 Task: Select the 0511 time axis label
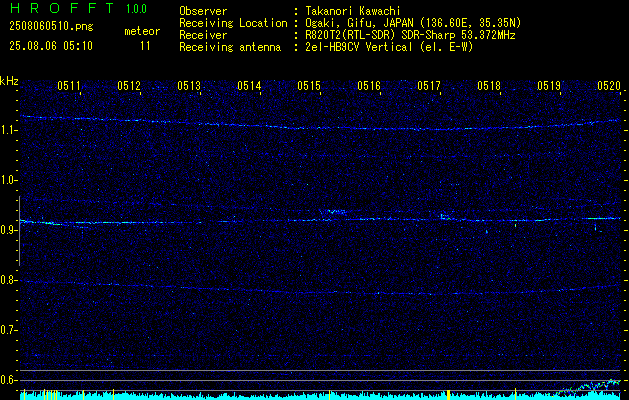69,85
